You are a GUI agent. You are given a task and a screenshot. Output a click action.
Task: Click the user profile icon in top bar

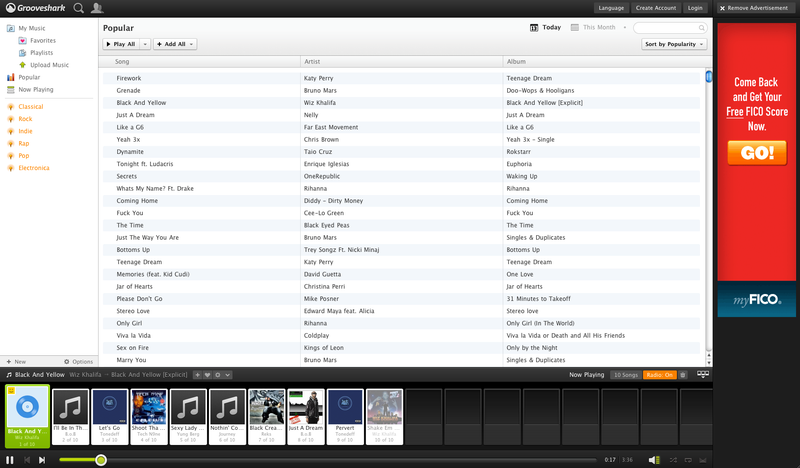click(97, 8)
